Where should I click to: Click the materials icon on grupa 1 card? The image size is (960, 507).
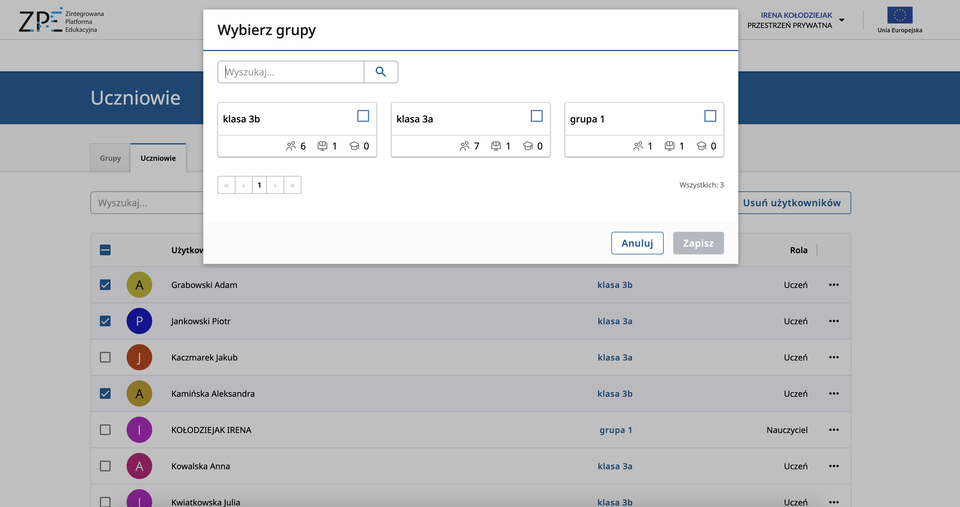point(670,146)
